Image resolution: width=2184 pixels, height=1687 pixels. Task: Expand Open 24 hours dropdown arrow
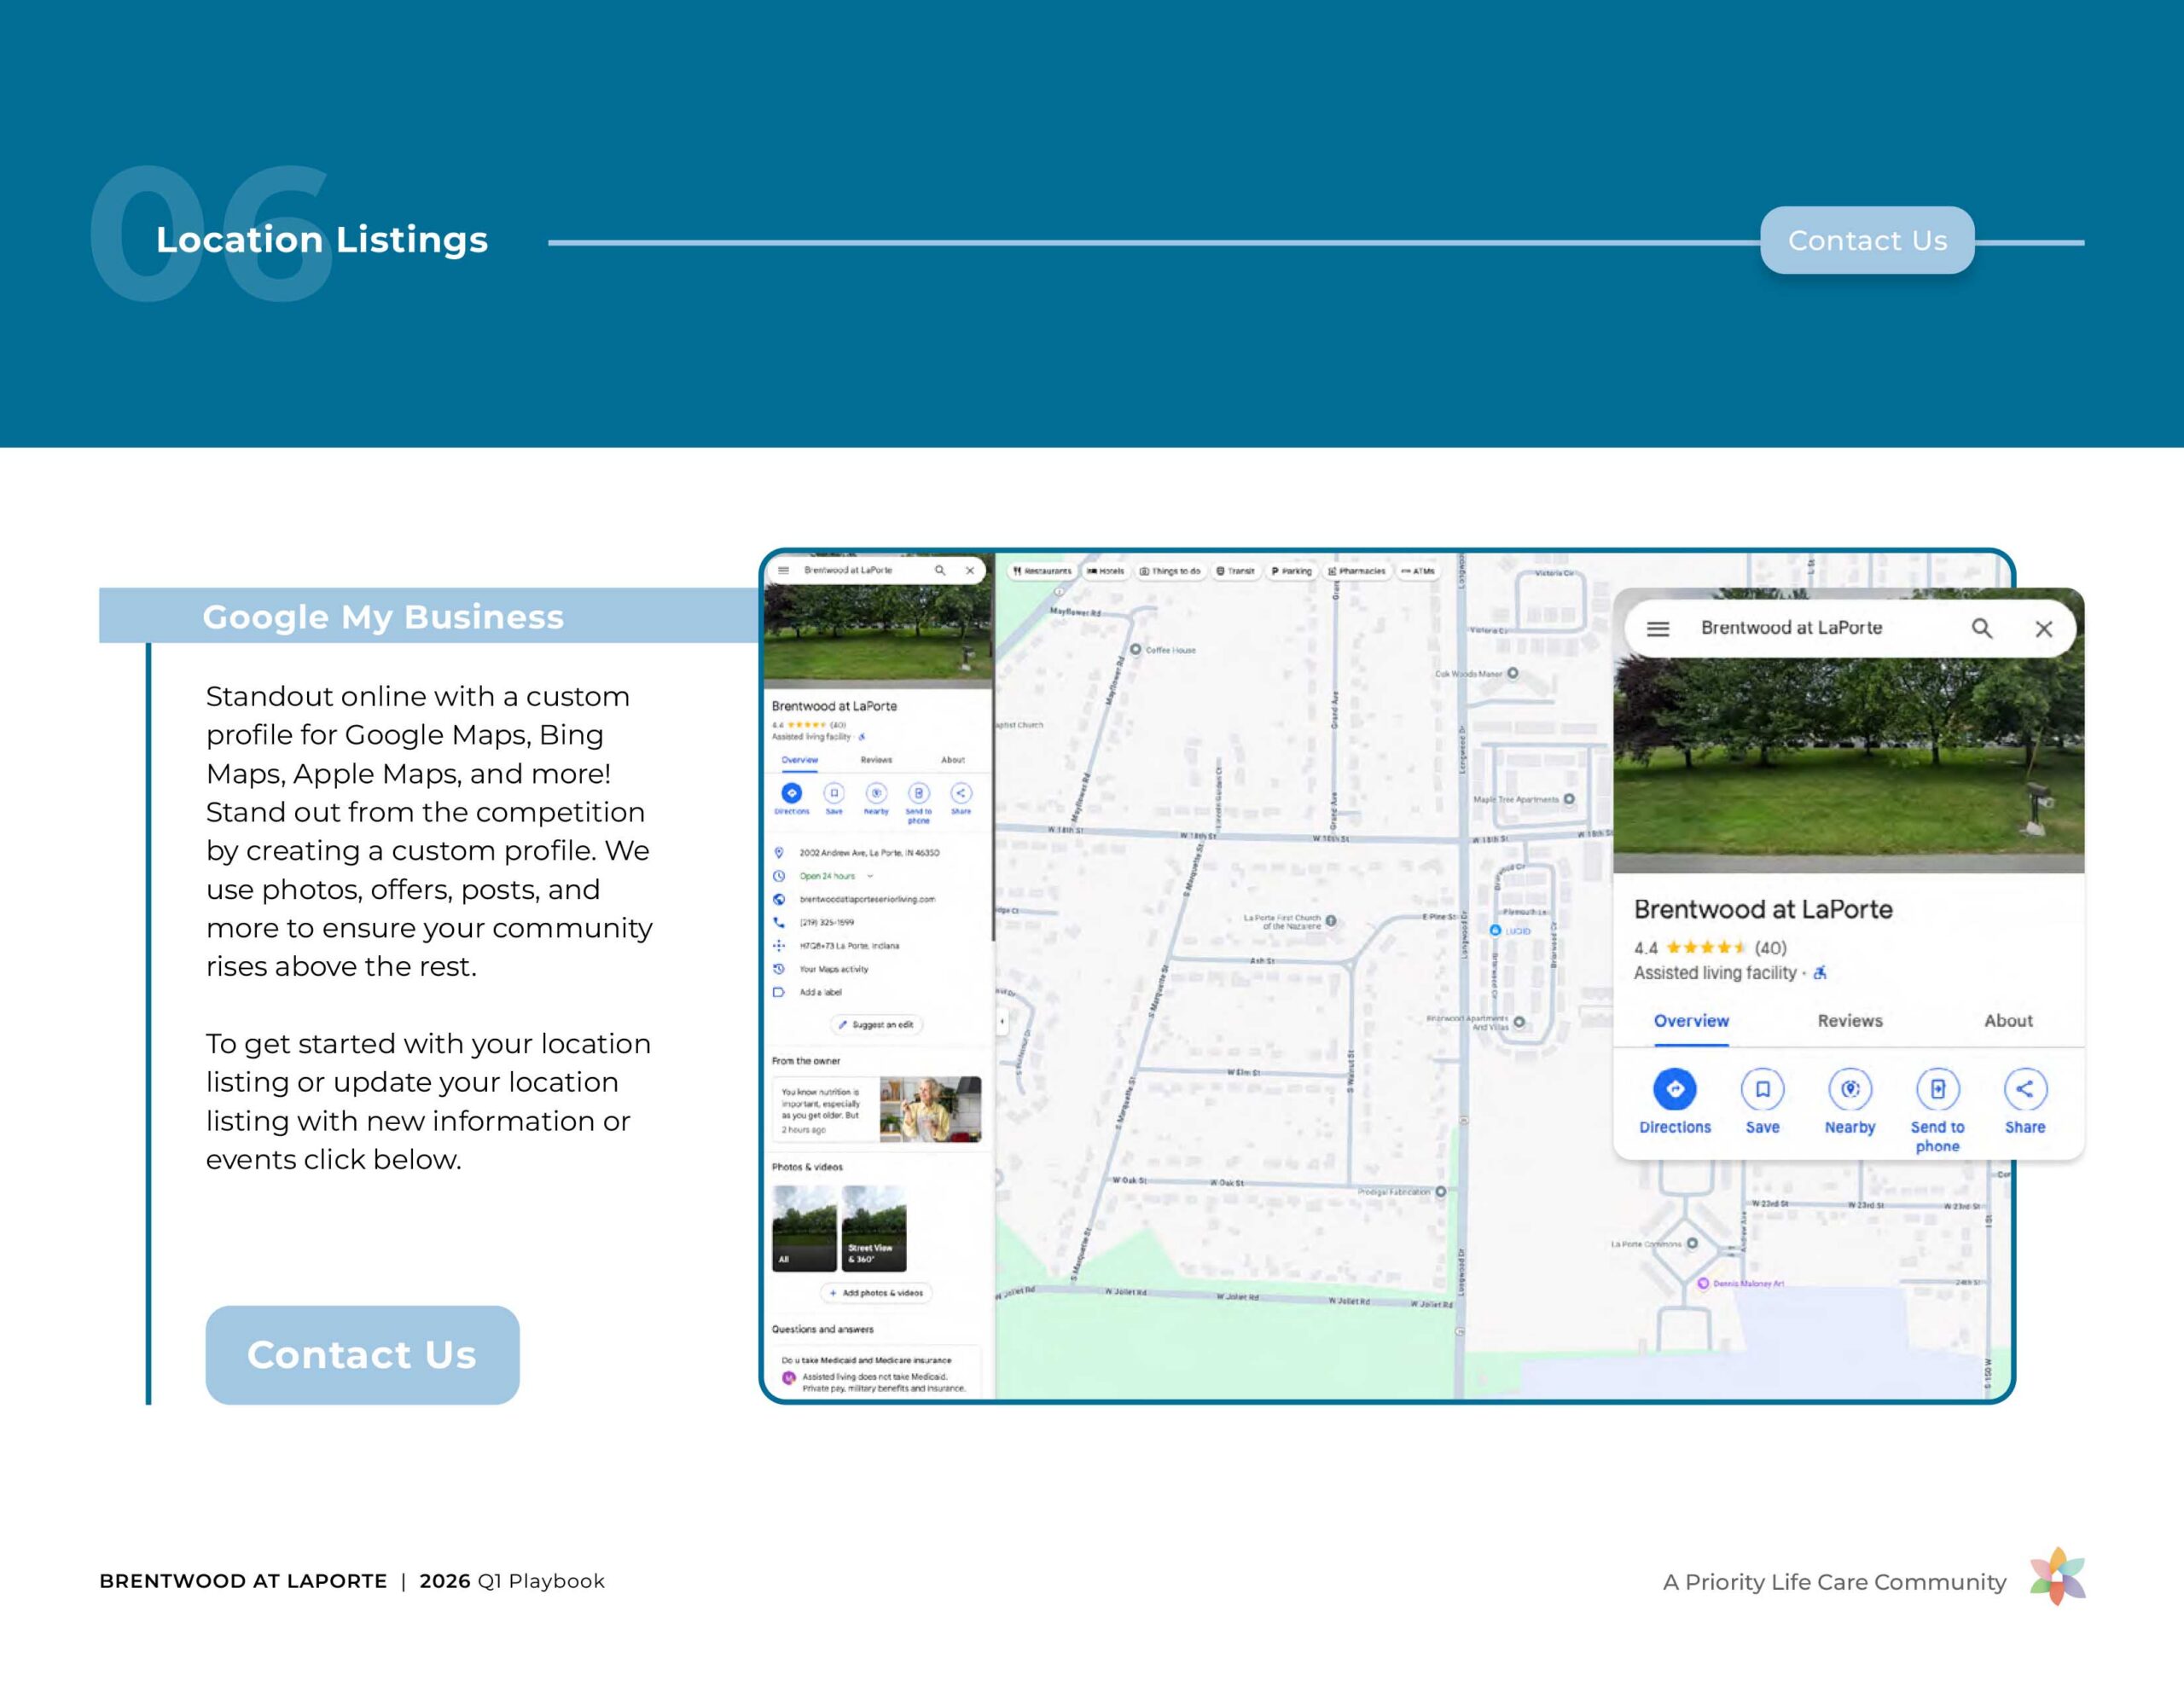(870, 876)
